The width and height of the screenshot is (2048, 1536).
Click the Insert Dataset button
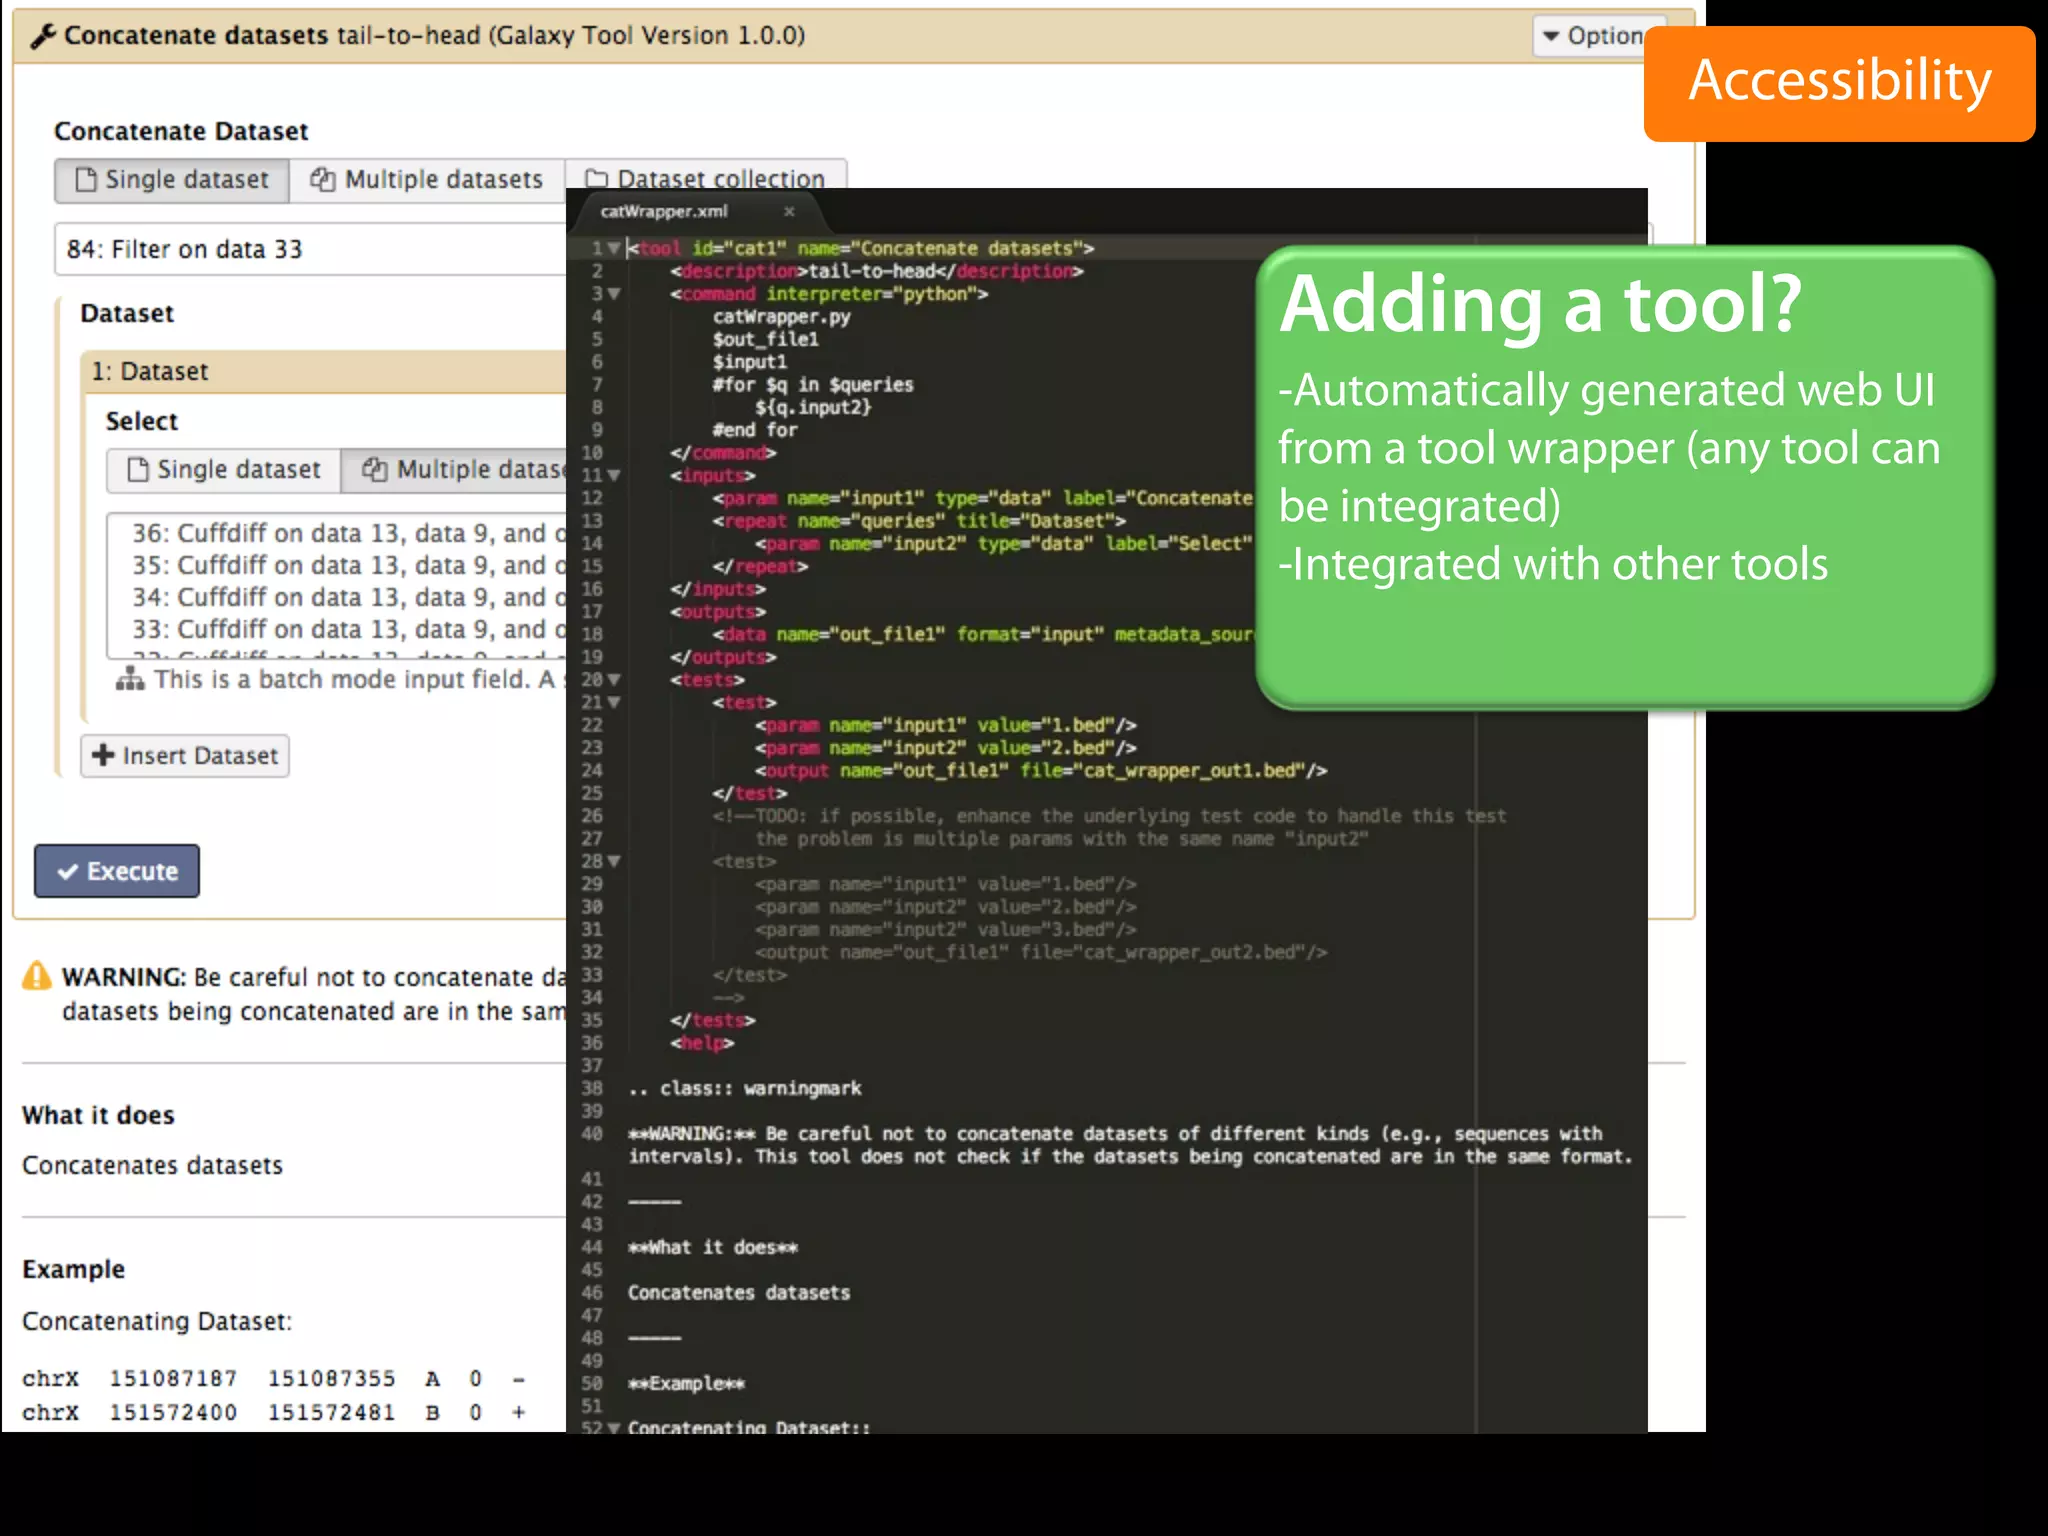point(185,756)
